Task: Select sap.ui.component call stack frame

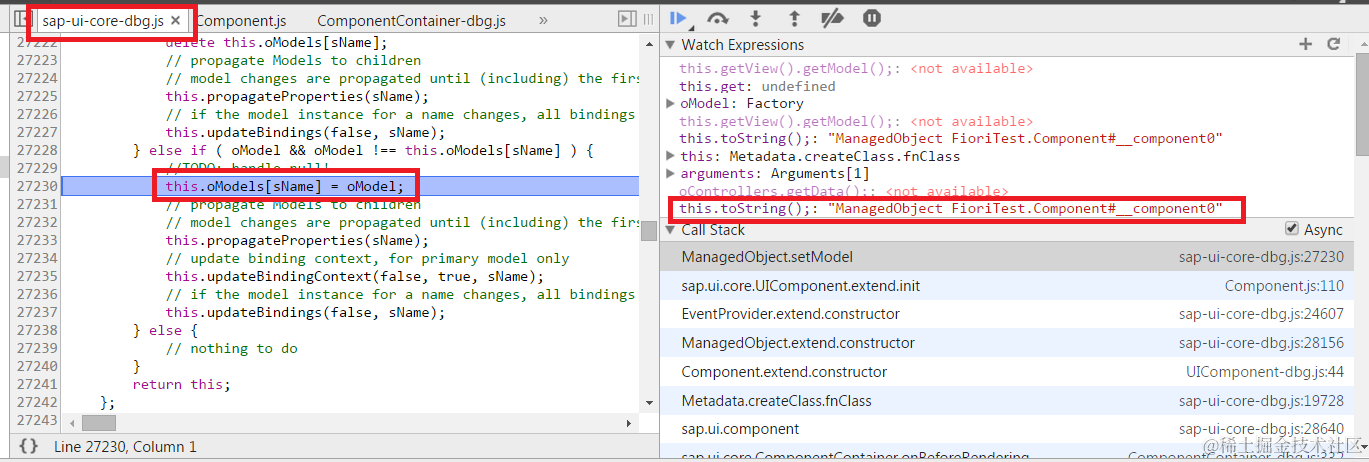Action: pos(1008,429)
